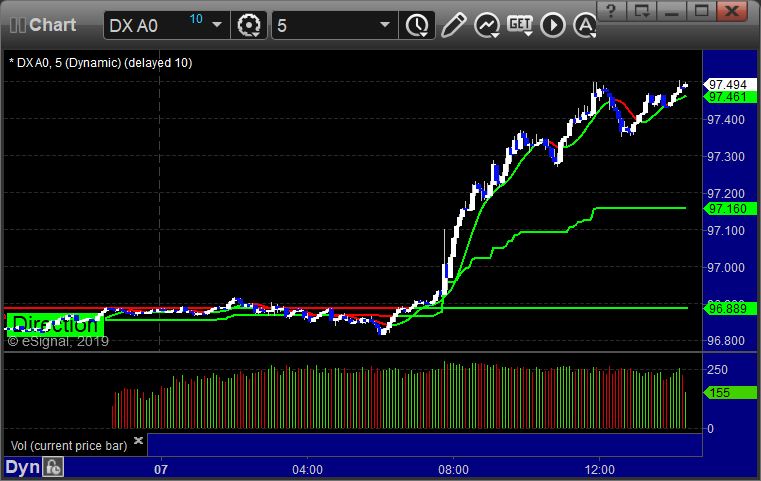Expand the DX A0 symbol dropdown
The width and height of the screenshot is (761, 481).
(x=217, y=25)
